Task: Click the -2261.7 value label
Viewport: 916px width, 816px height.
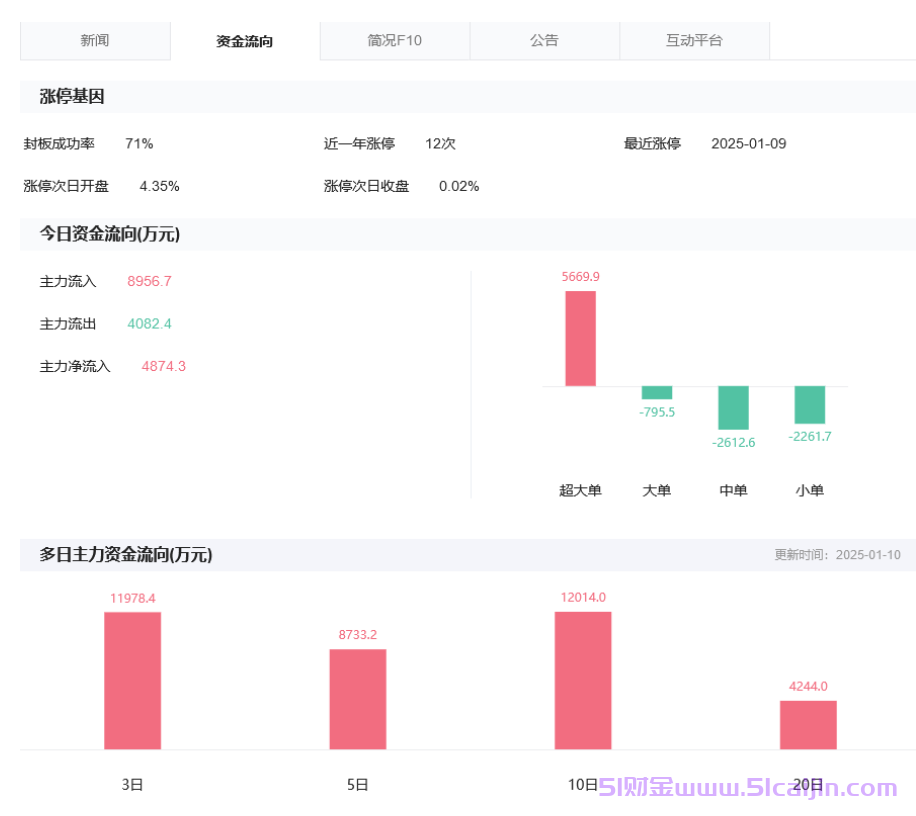Action: (x=810, y=436)
